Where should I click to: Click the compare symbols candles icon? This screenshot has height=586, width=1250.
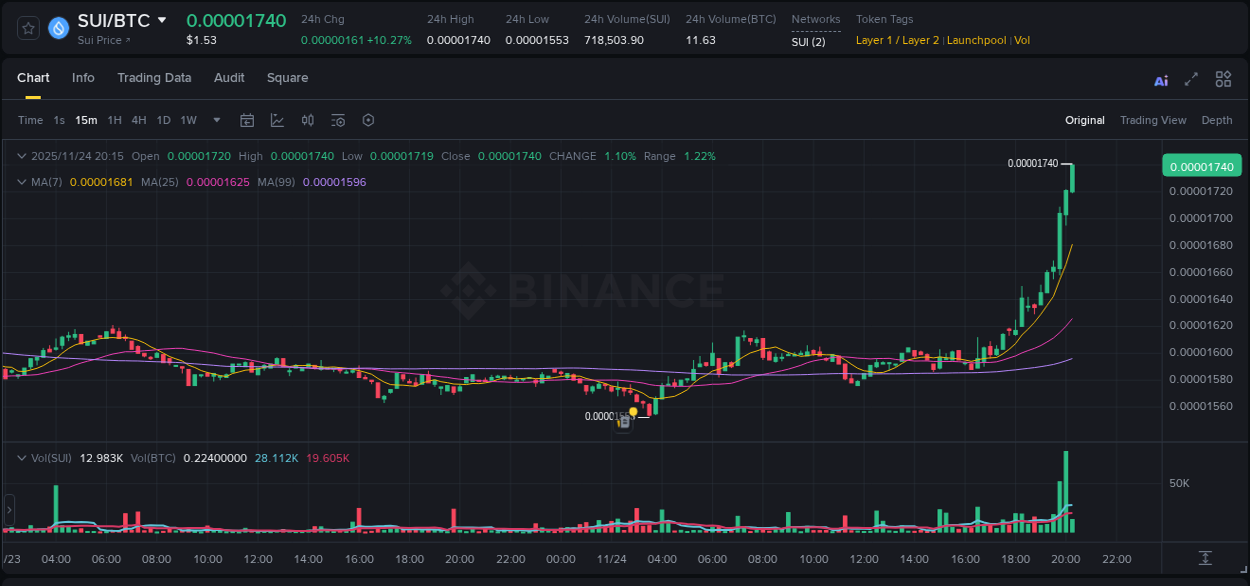coord(307,120)
